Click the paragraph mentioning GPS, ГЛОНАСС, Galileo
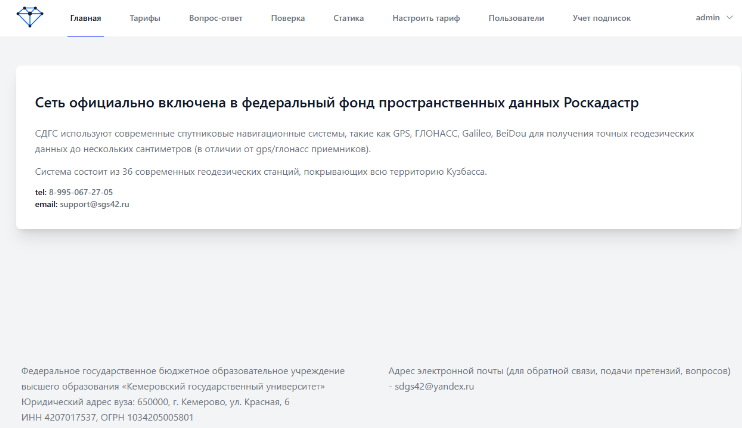Viewport: 742px width, 428px height. coord(364,141)
